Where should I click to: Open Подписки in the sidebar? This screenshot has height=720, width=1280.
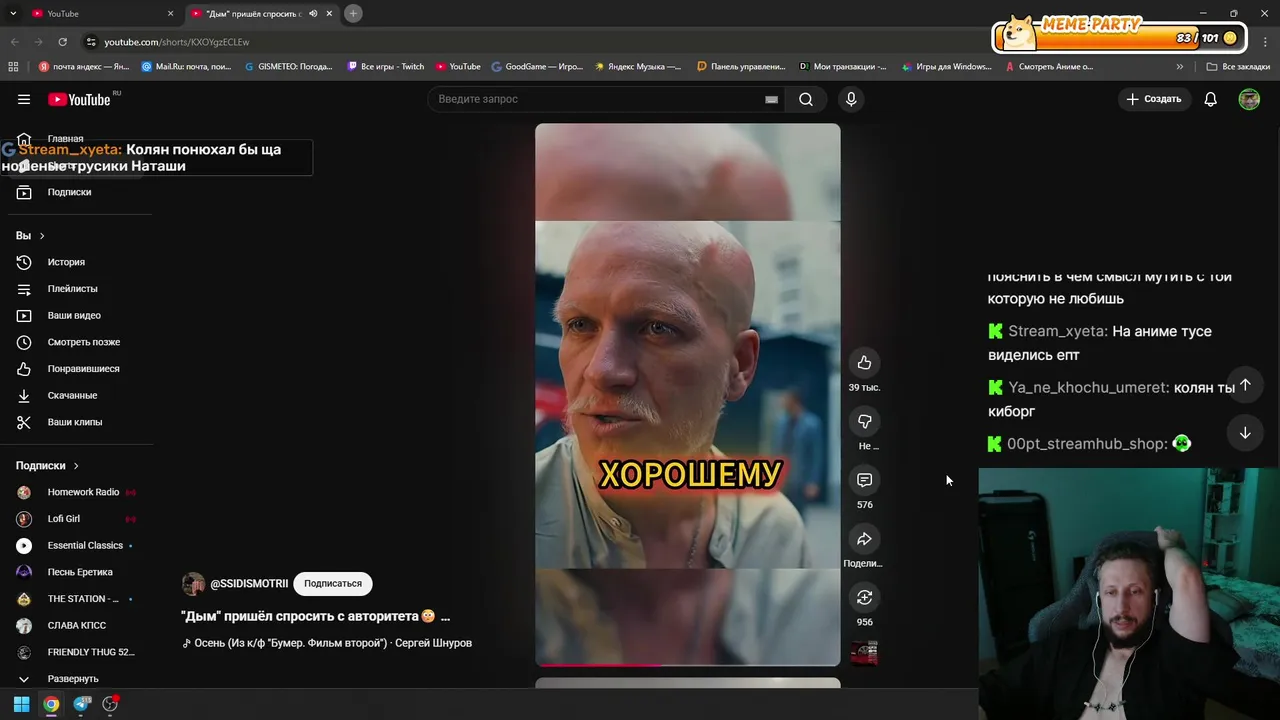70,192
